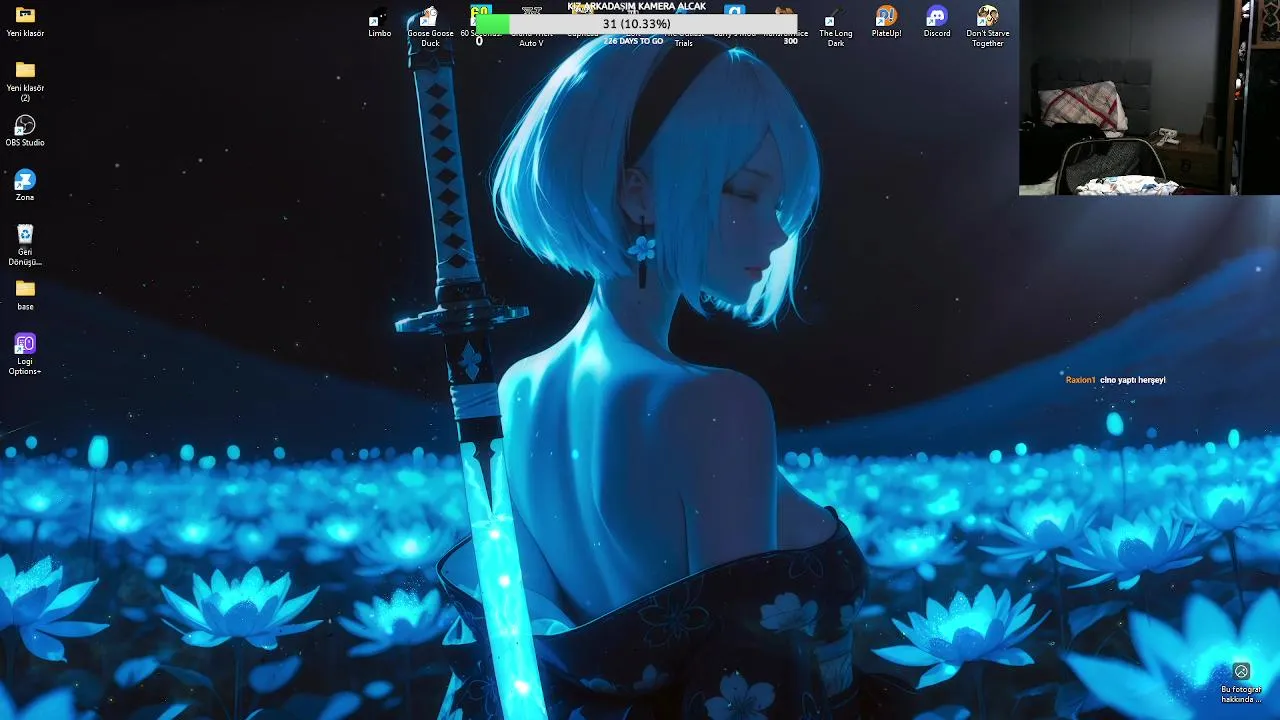Screen dimensions: 1280x720
Task: Click the chat message 'cino yaptı herşeyi'
Action: pyautogui.click(x=1133, y=380)
